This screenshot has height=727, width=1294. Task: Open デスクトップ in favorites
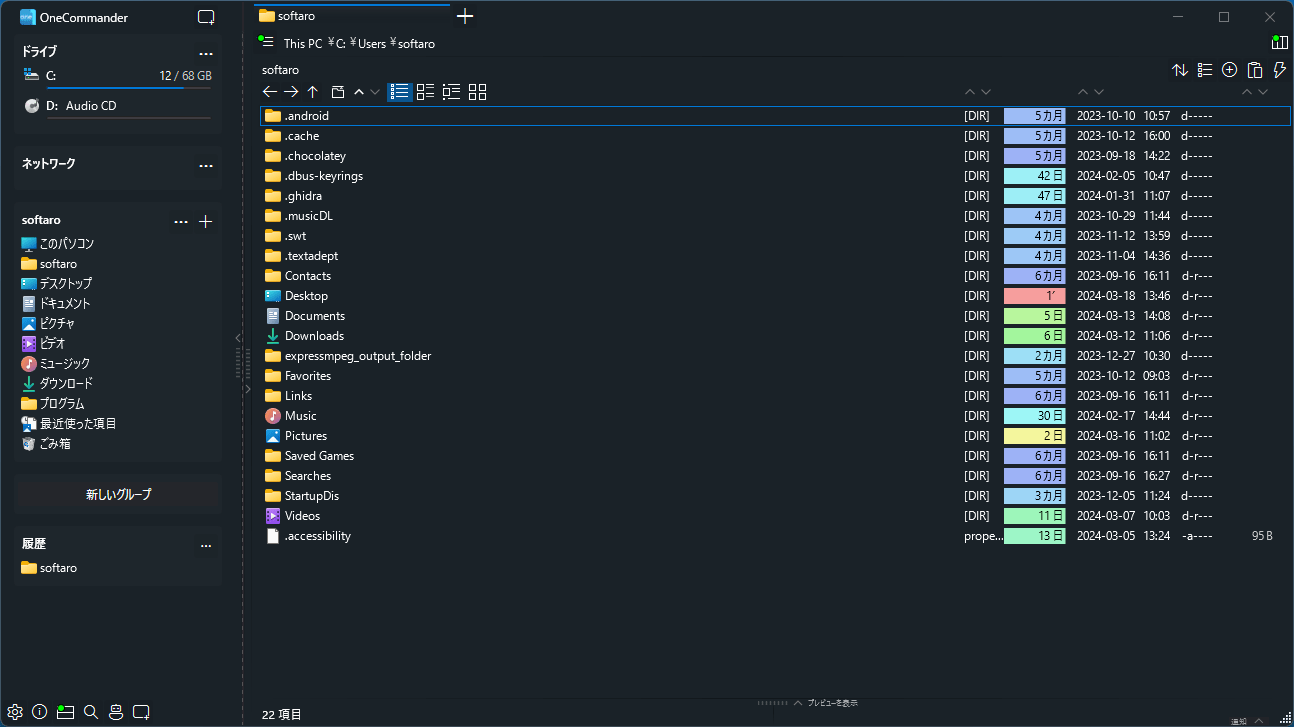coord(56,284)
